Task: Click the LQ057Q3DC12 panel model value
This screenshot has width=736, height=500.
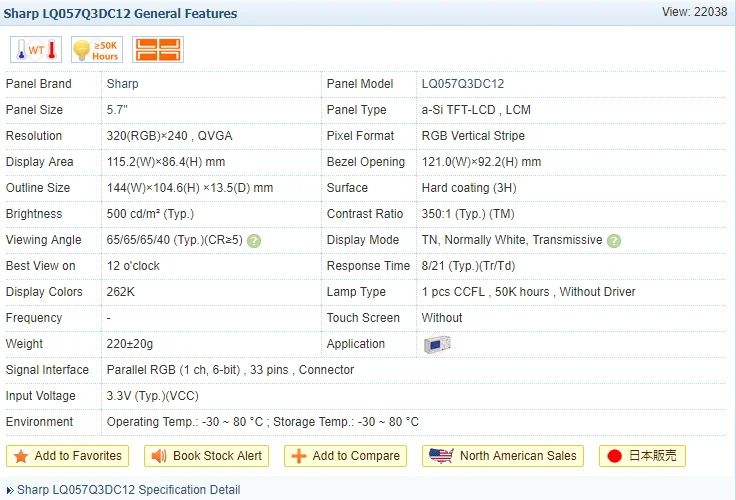Action: pos(463,84)
